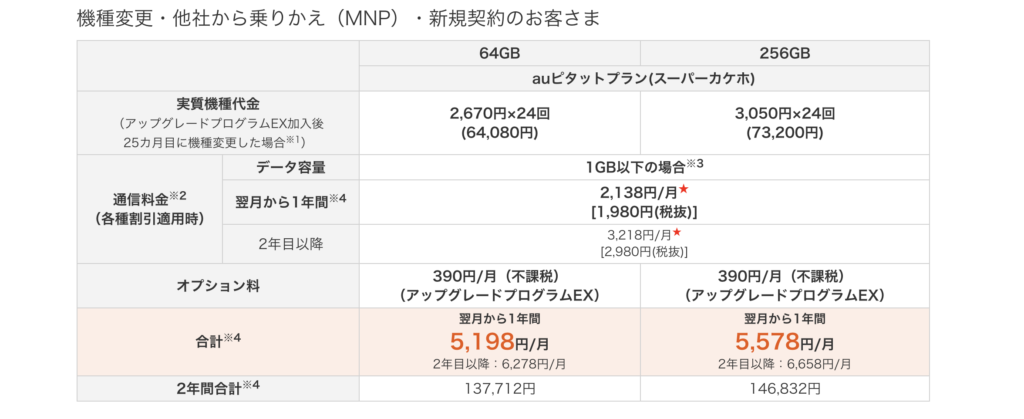Click the red star next to 2,138円/月
This screenshot has height=419, width=1024.
684,189
